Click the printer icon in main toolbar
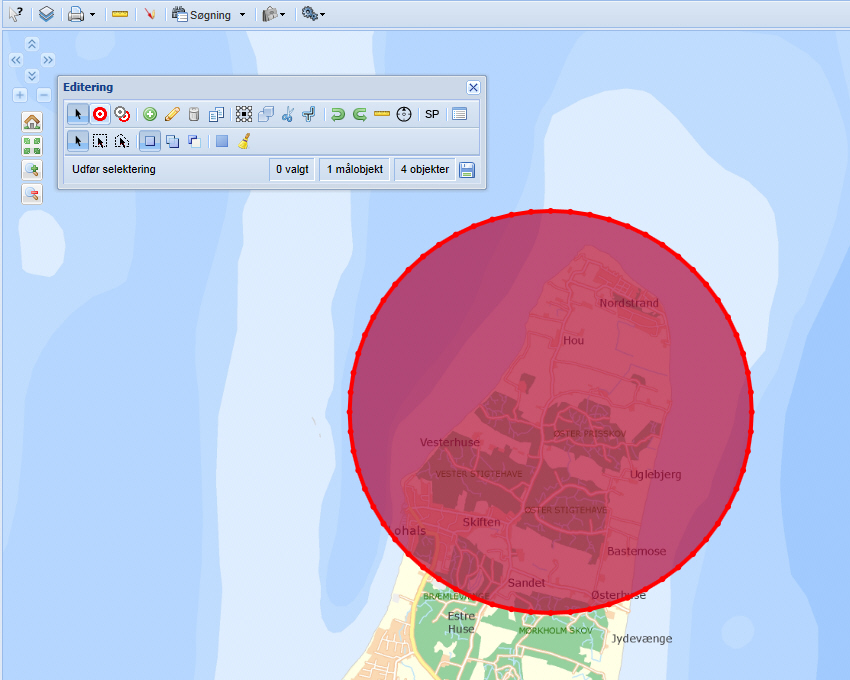 click(76, 14)
